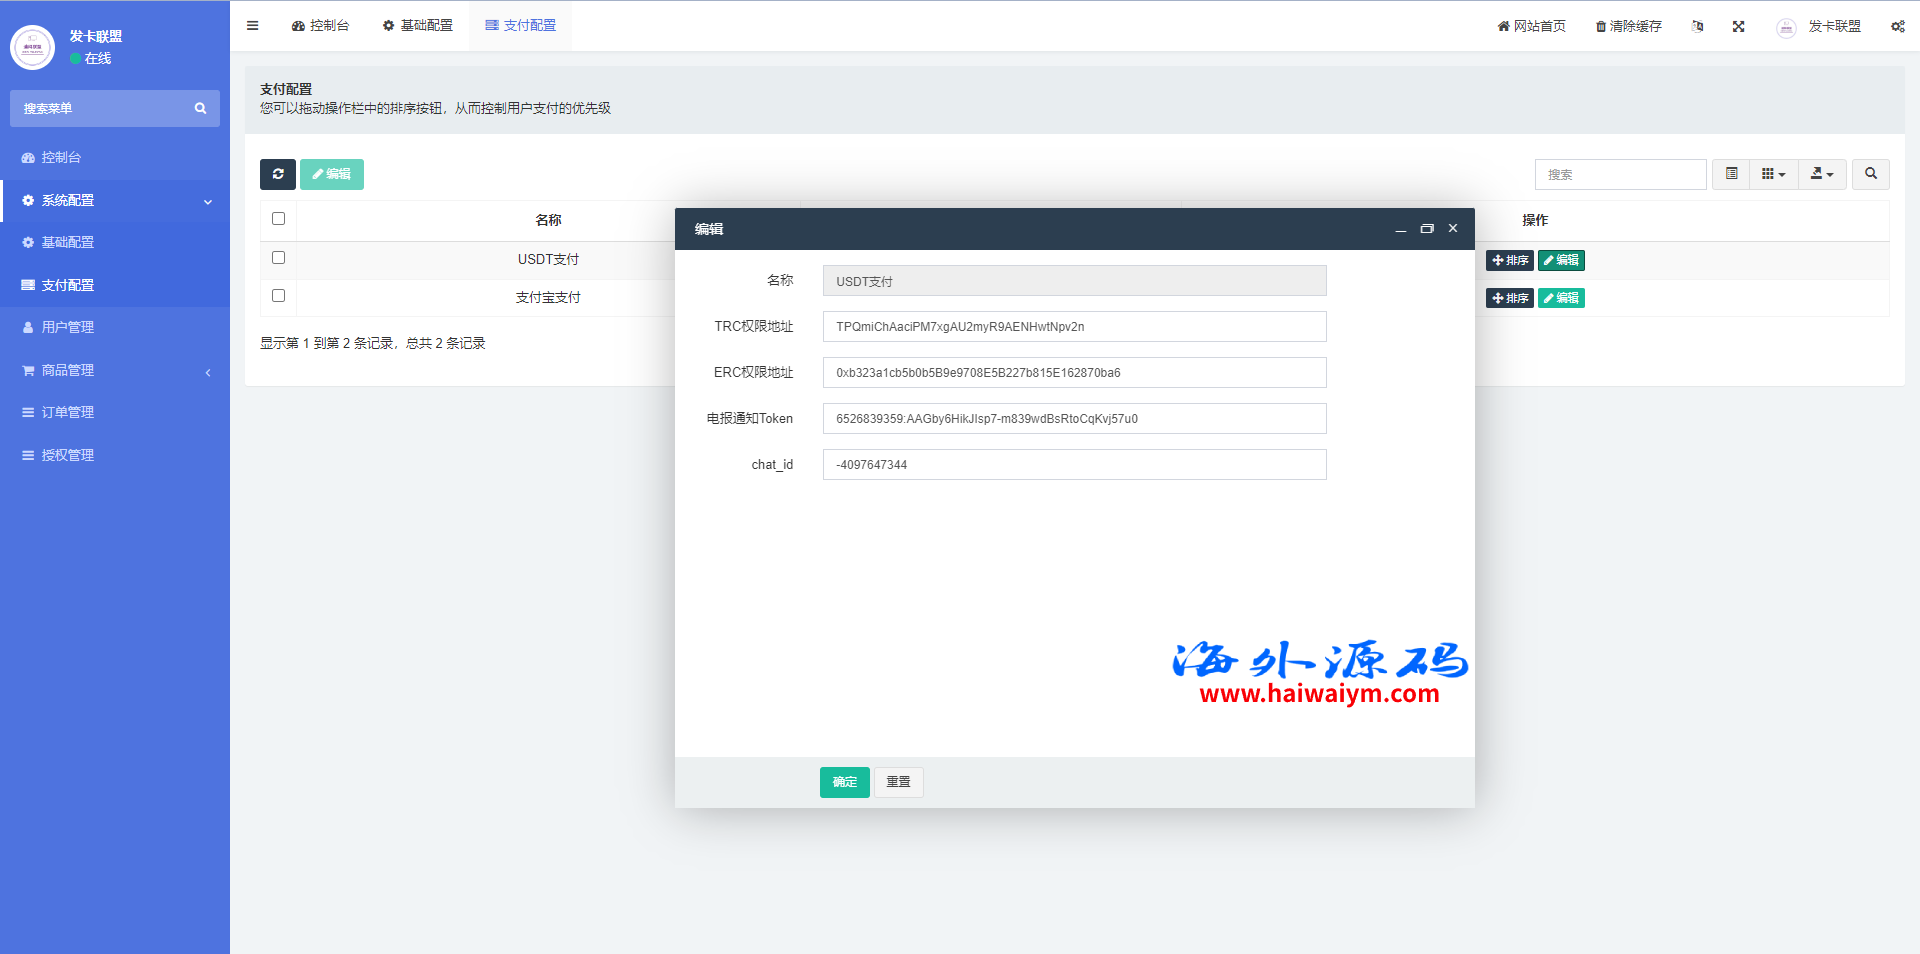The width and height of the screenshot is (1920, 954).
Task: Click the hamburger sidebar toggle icon
Action: pyautogui.click(x=253, y=26)
